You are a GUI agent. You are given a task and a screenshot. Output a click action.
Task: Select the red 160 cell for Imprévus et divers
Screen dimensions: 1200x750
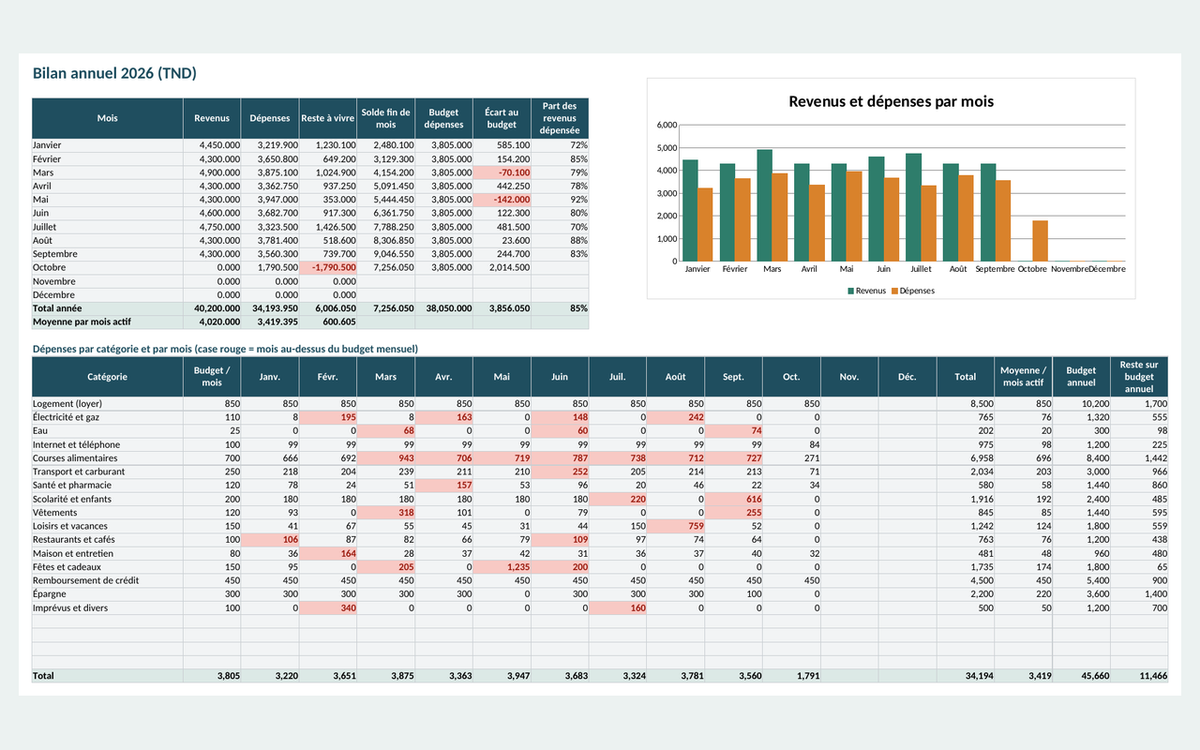point(618,607)
